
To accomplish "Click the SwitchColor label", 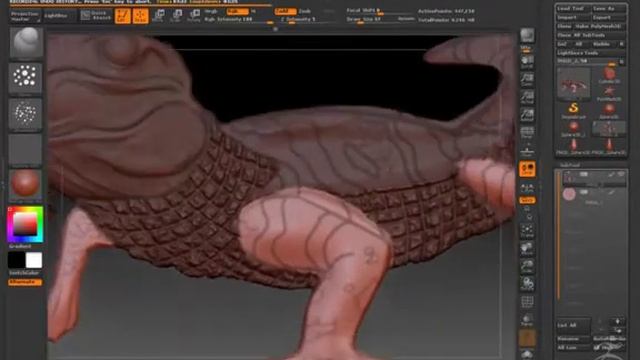I will click(24, 273).
